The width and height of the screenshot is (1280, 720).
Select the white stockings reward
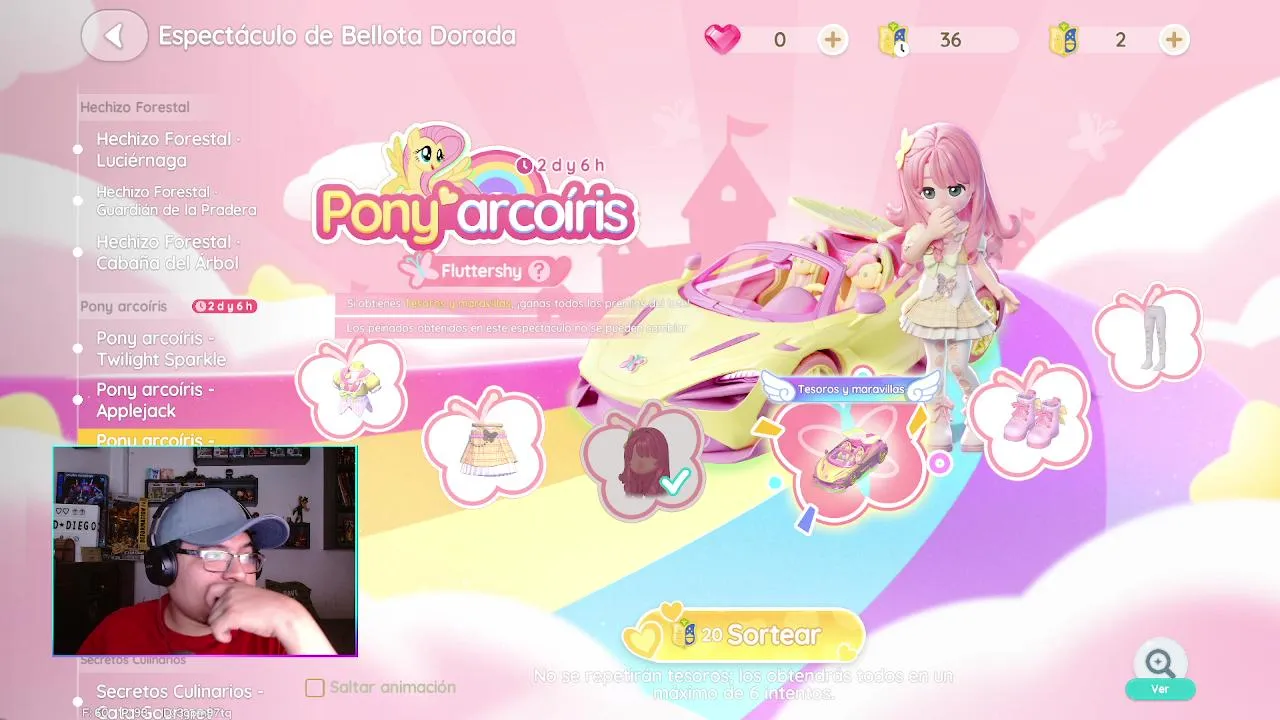pos(1147,335)
